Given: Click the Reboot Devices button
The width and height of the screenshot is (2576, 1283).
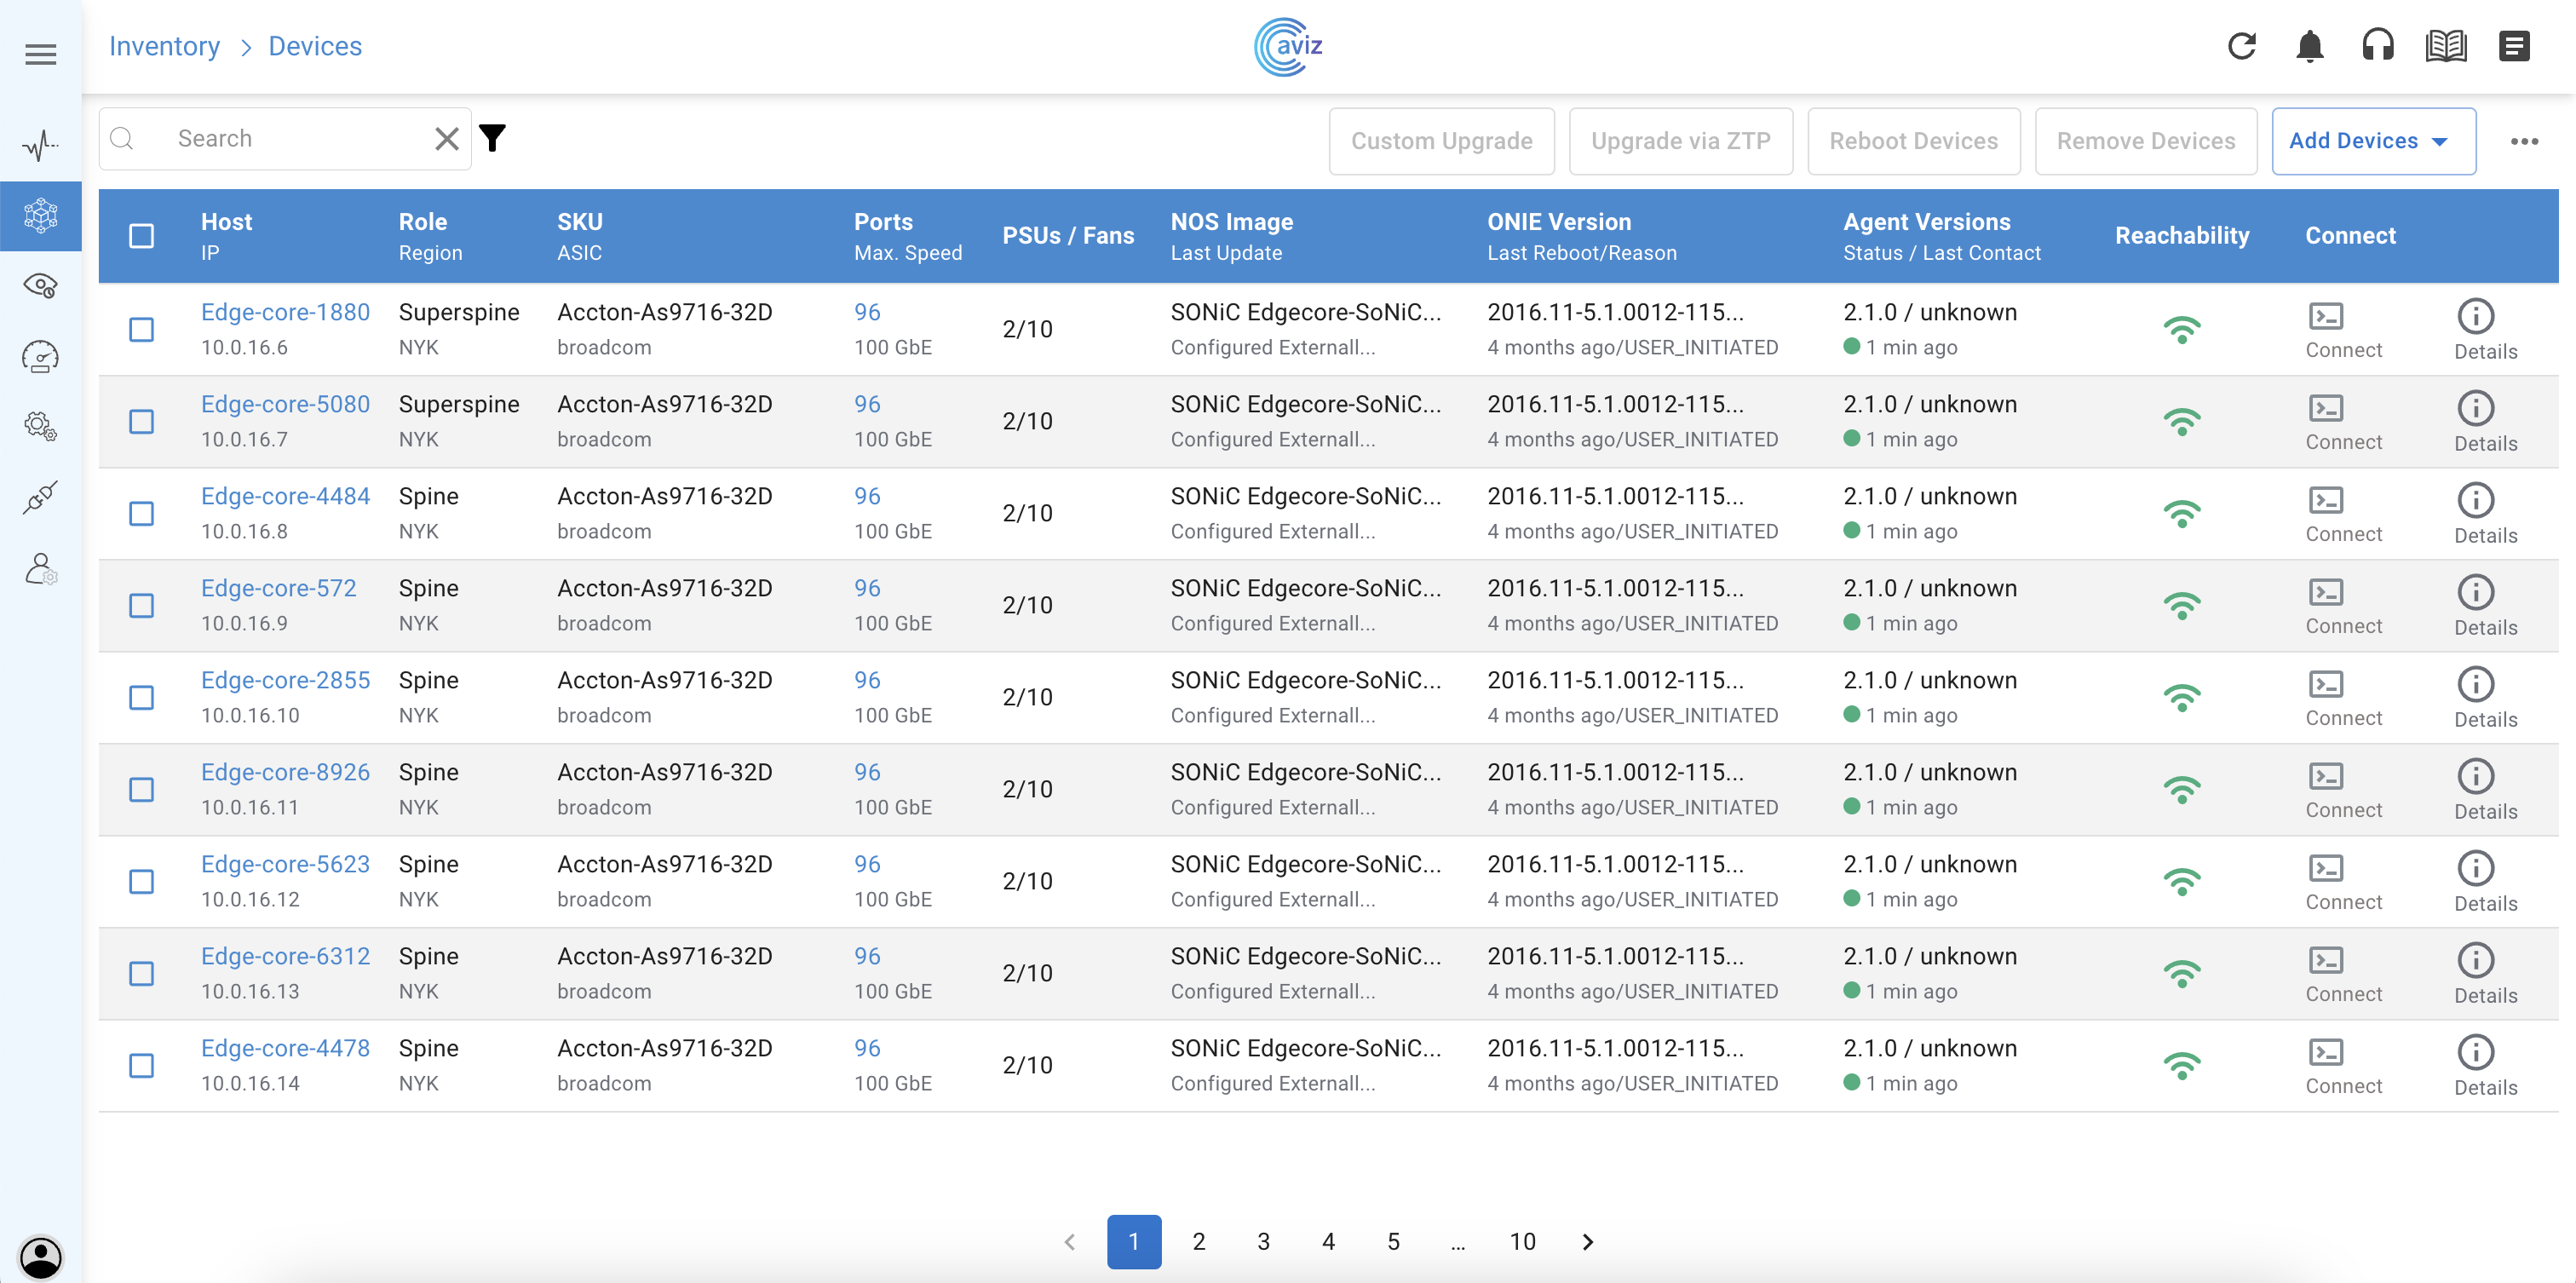Looking at the screenshot, I should [x=1912, y=141].
